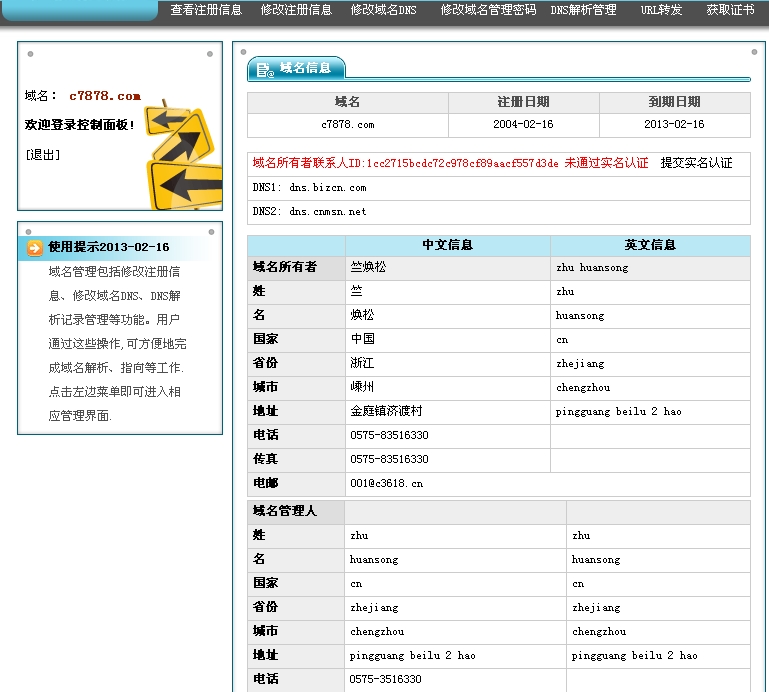Image resolution: width=769 pixels, height=692 pixels.
Task: Click the 到期日期 column header
Action: (674, 102)
